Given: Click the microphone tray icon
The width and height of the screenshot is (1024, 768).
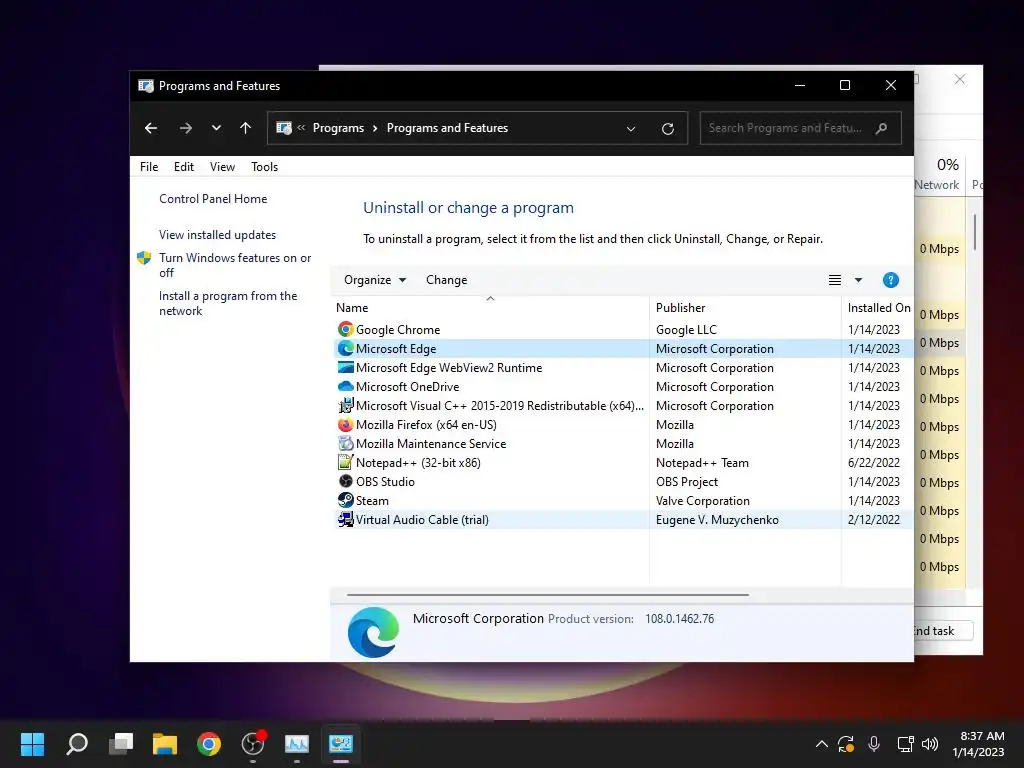Looking at the screenshot, I should click(x=874, y=744).
